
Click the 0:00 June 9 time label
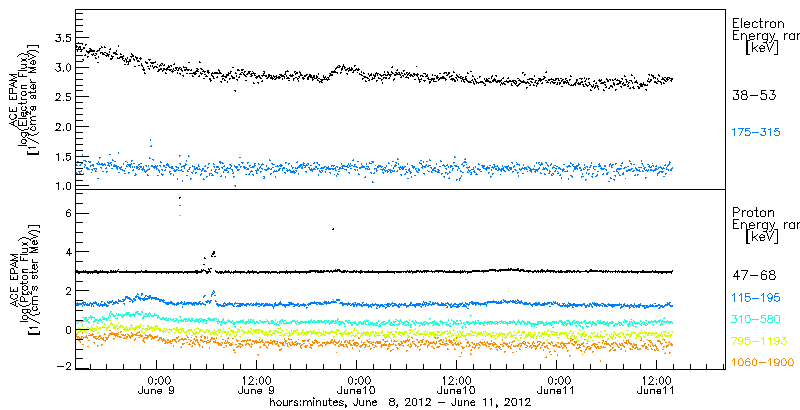(158, 385)
